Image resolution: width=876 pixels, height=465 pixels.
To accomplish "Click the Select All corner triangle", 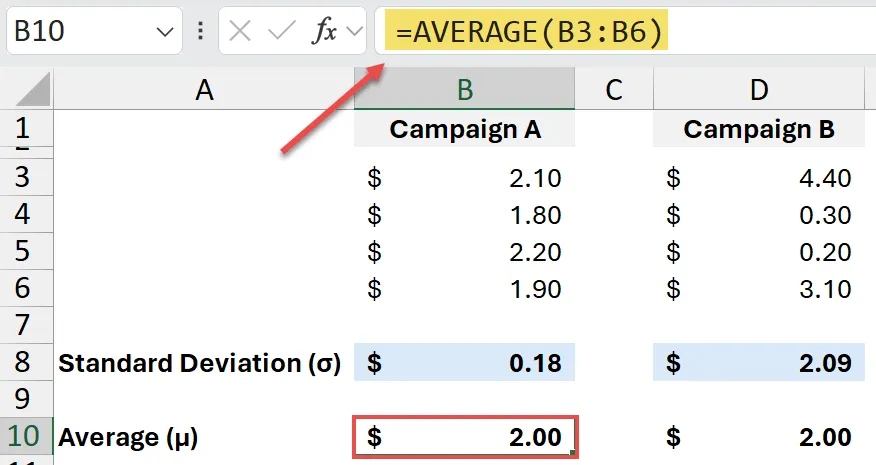I will (x=26, y=91).
